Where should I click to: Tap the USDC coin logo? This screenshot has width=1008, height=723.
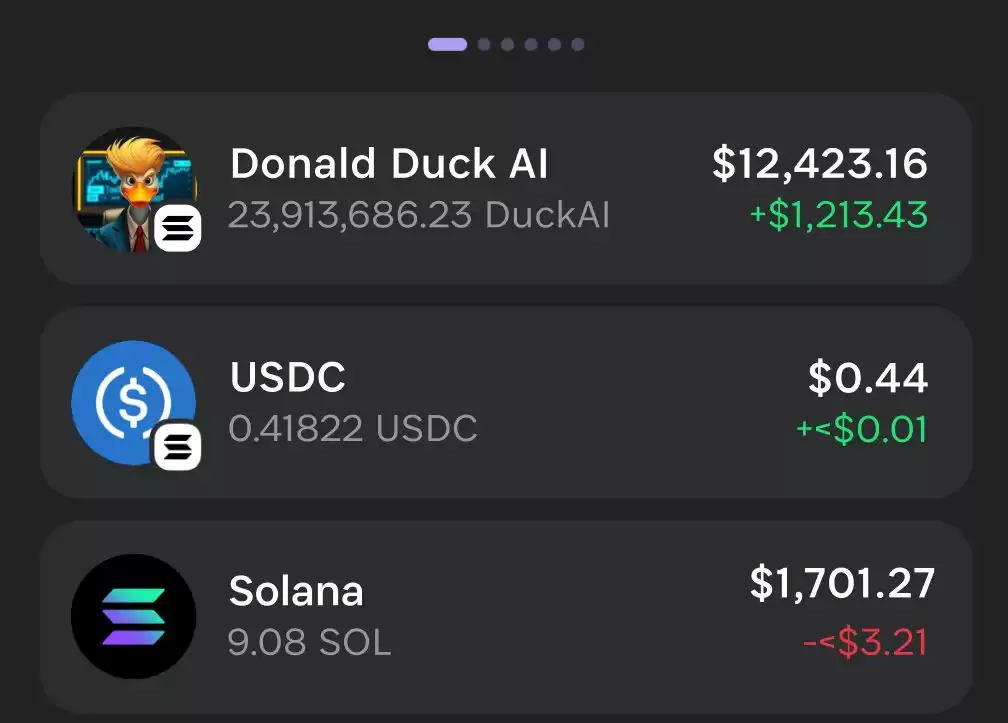click(x=134, y=403)
